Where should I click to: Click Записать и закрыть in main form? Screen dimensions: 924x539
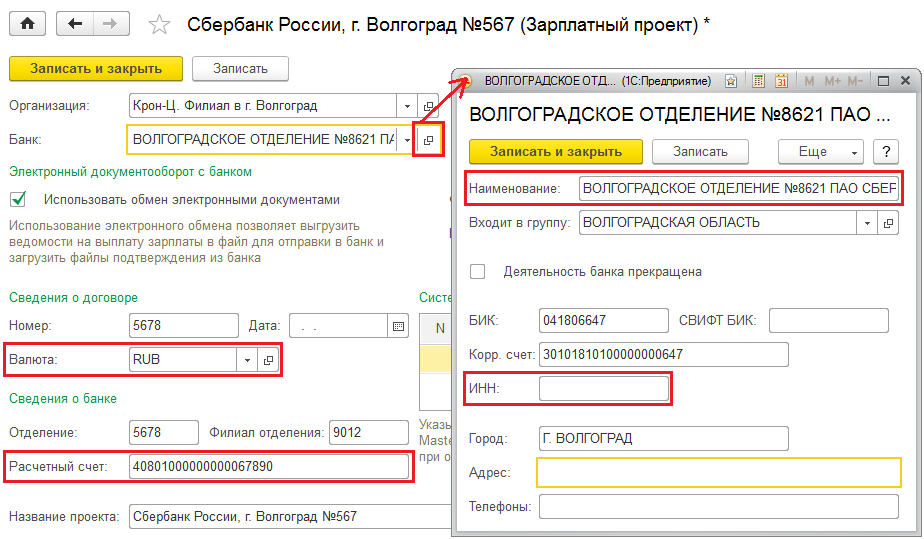tap(96, 69)
